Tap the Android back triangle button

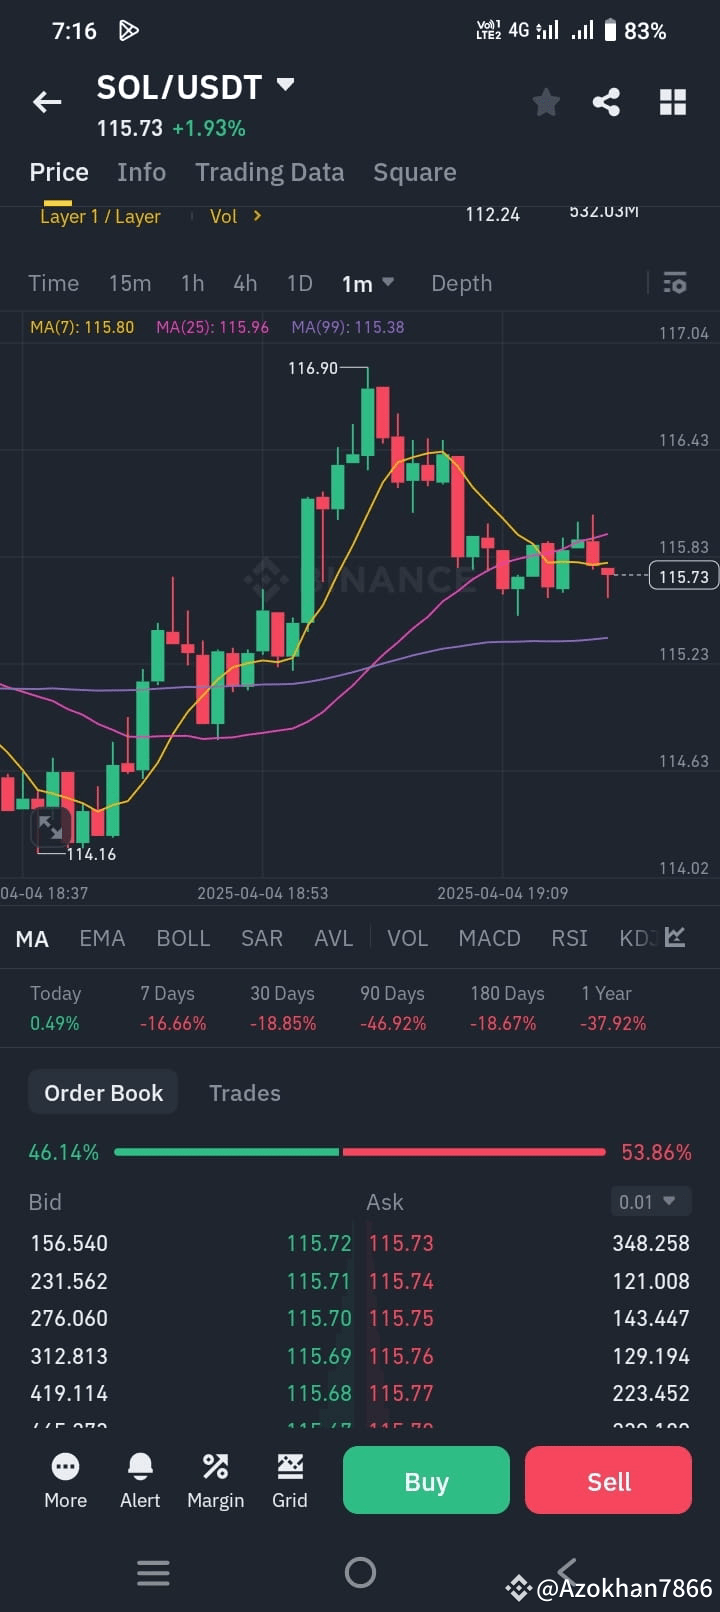click(x=567, y=1571)
